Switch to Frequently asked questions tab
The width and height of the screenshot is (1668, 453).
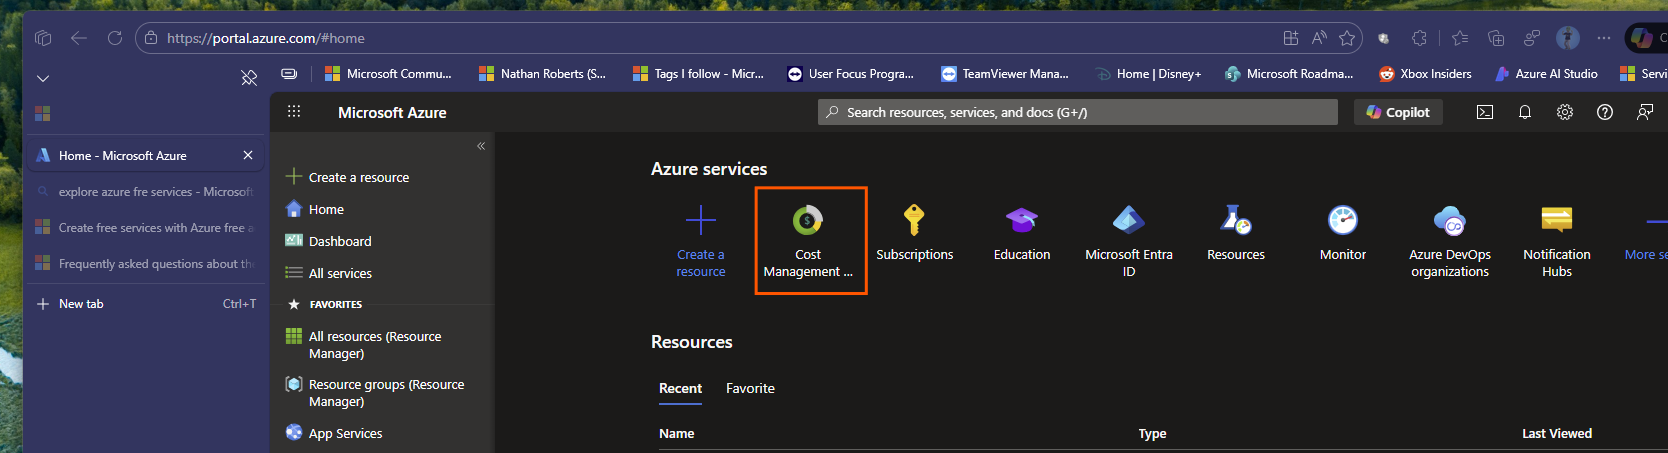click(x=145, y=264)
